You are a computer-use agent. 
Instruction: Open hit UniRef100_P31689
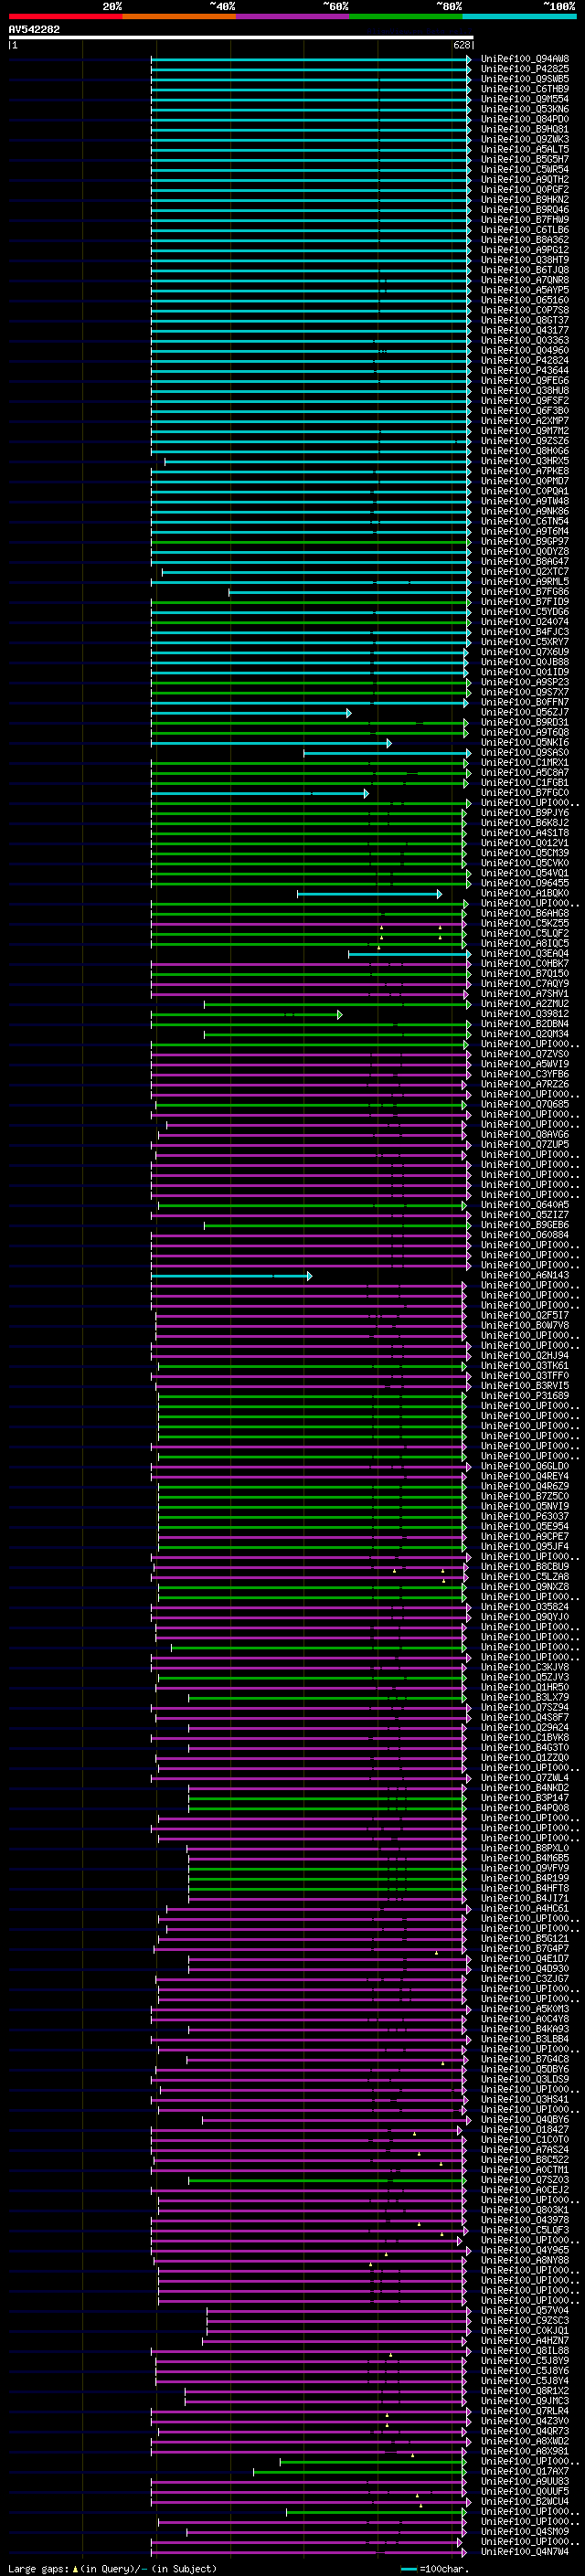(x=525, y=1395)
